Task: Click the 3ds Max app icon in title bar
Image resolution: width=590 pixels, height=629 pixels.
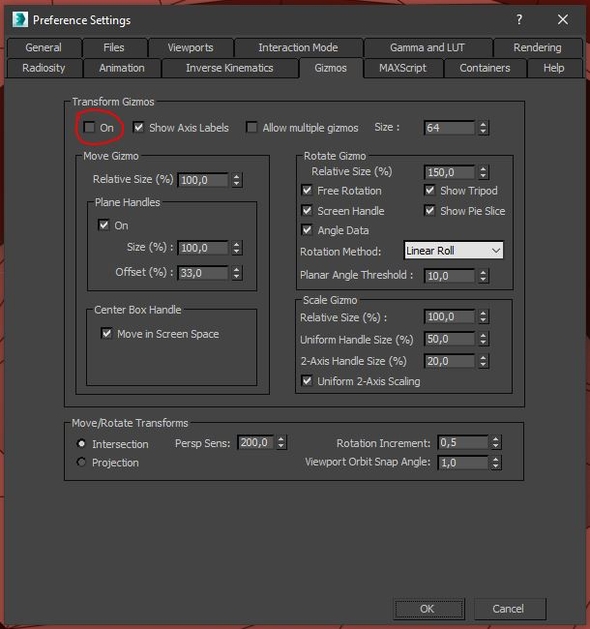Action: (x=20, y=19)
